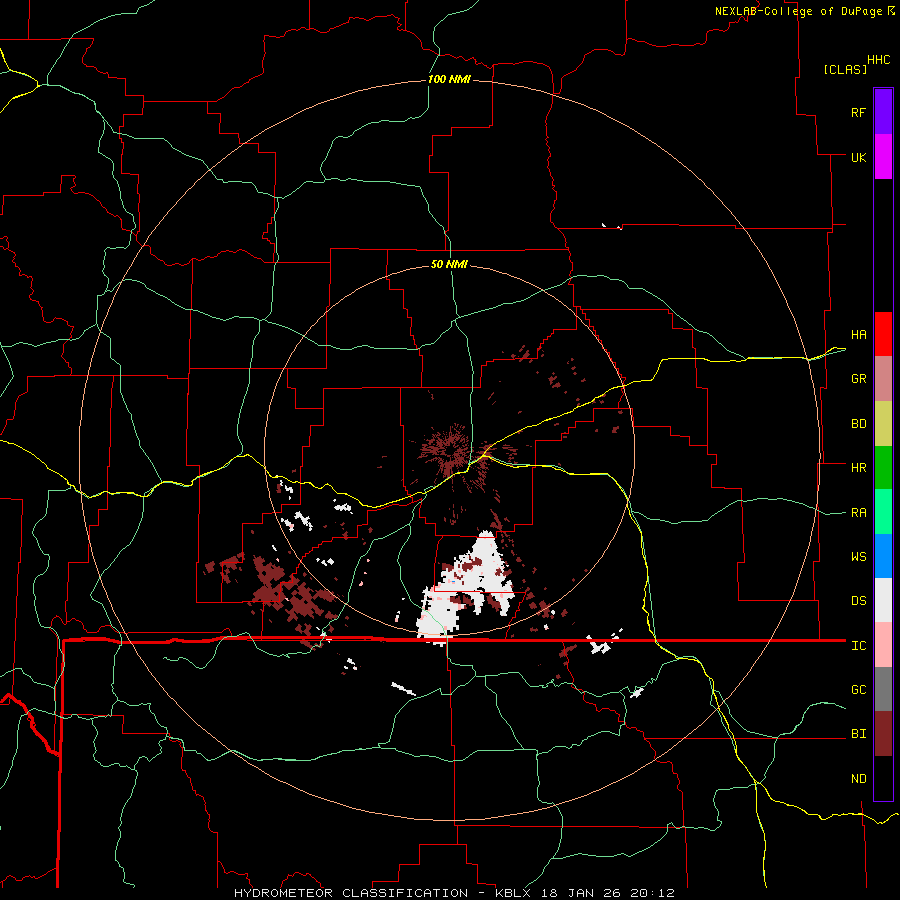900x900 pixels.
Task: Click the WS blue color swatch
Action: (883, 556)
